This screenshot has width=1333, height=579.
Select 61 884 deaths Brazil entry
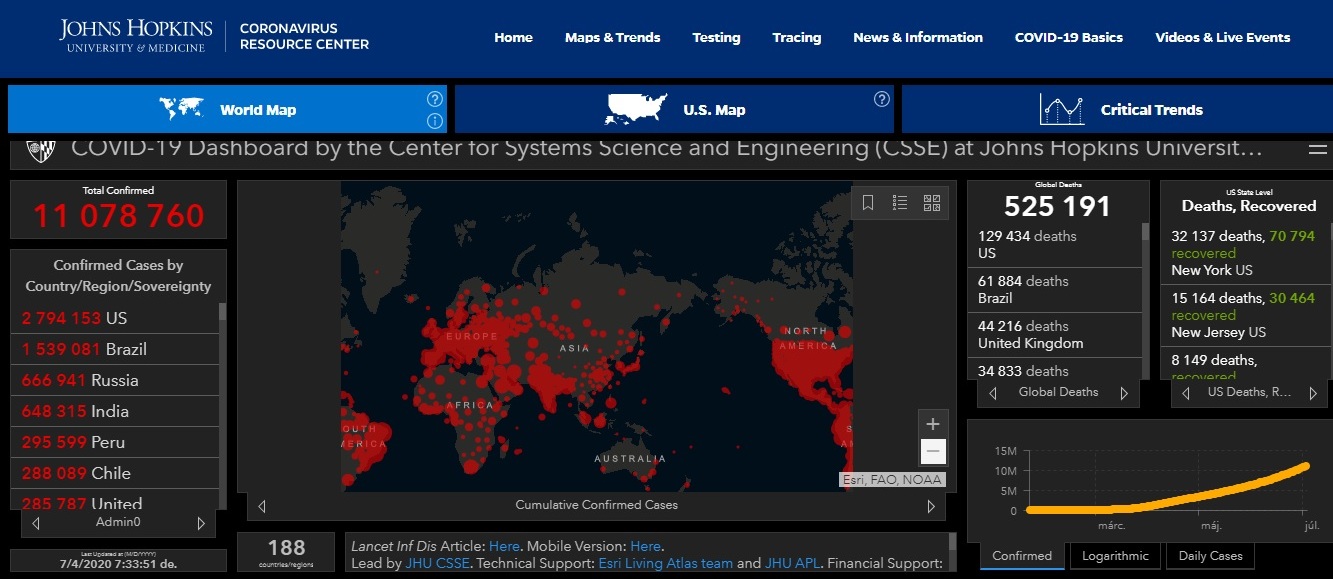tap(1055, 290)
